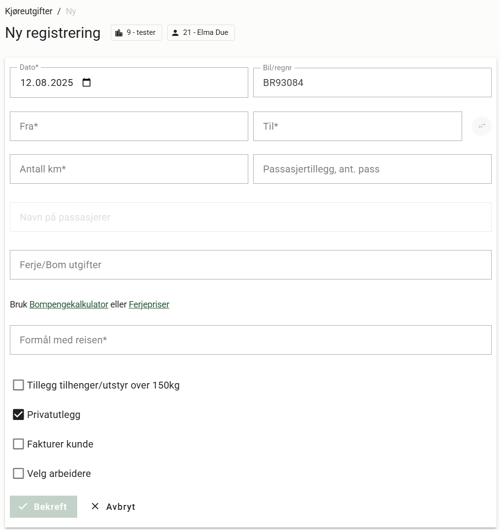Tick the Fakturer kunde checkbox
Screen dimensions: 500x530
point(18,444)
